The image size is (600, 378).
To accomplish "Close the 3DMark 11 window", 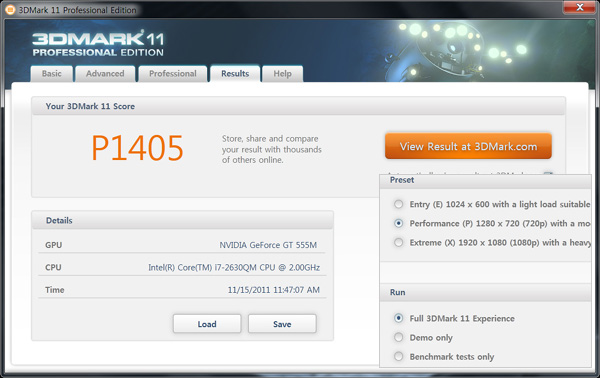I will [580, 7].
